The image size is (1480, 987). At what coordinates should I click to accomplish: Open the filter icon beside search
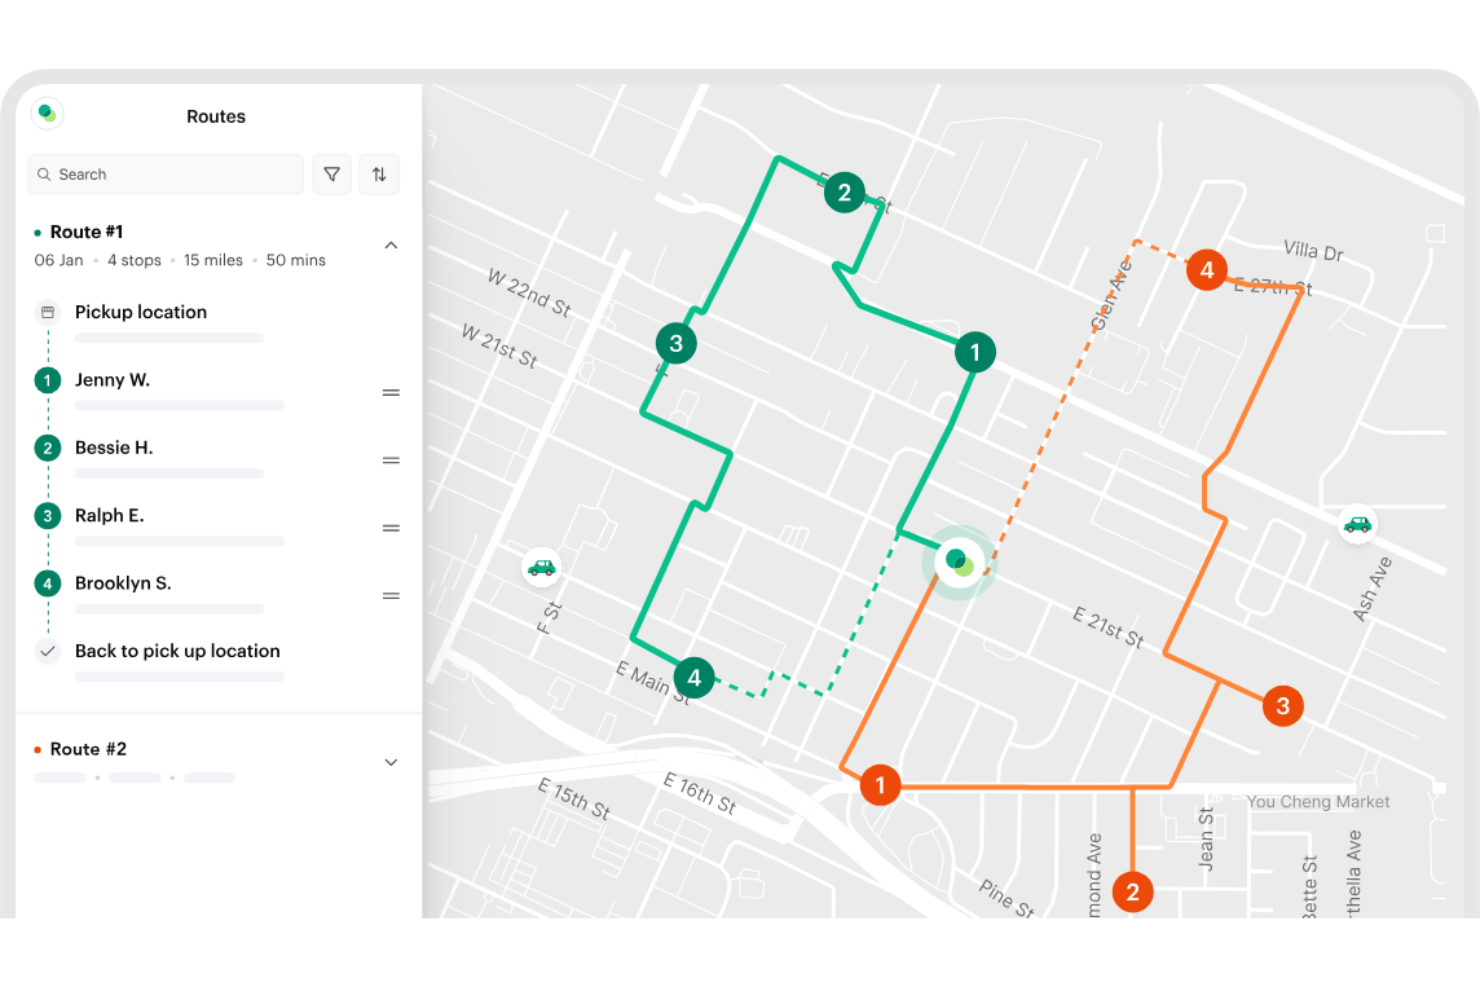pyautogui.click(x=332, y=174)
